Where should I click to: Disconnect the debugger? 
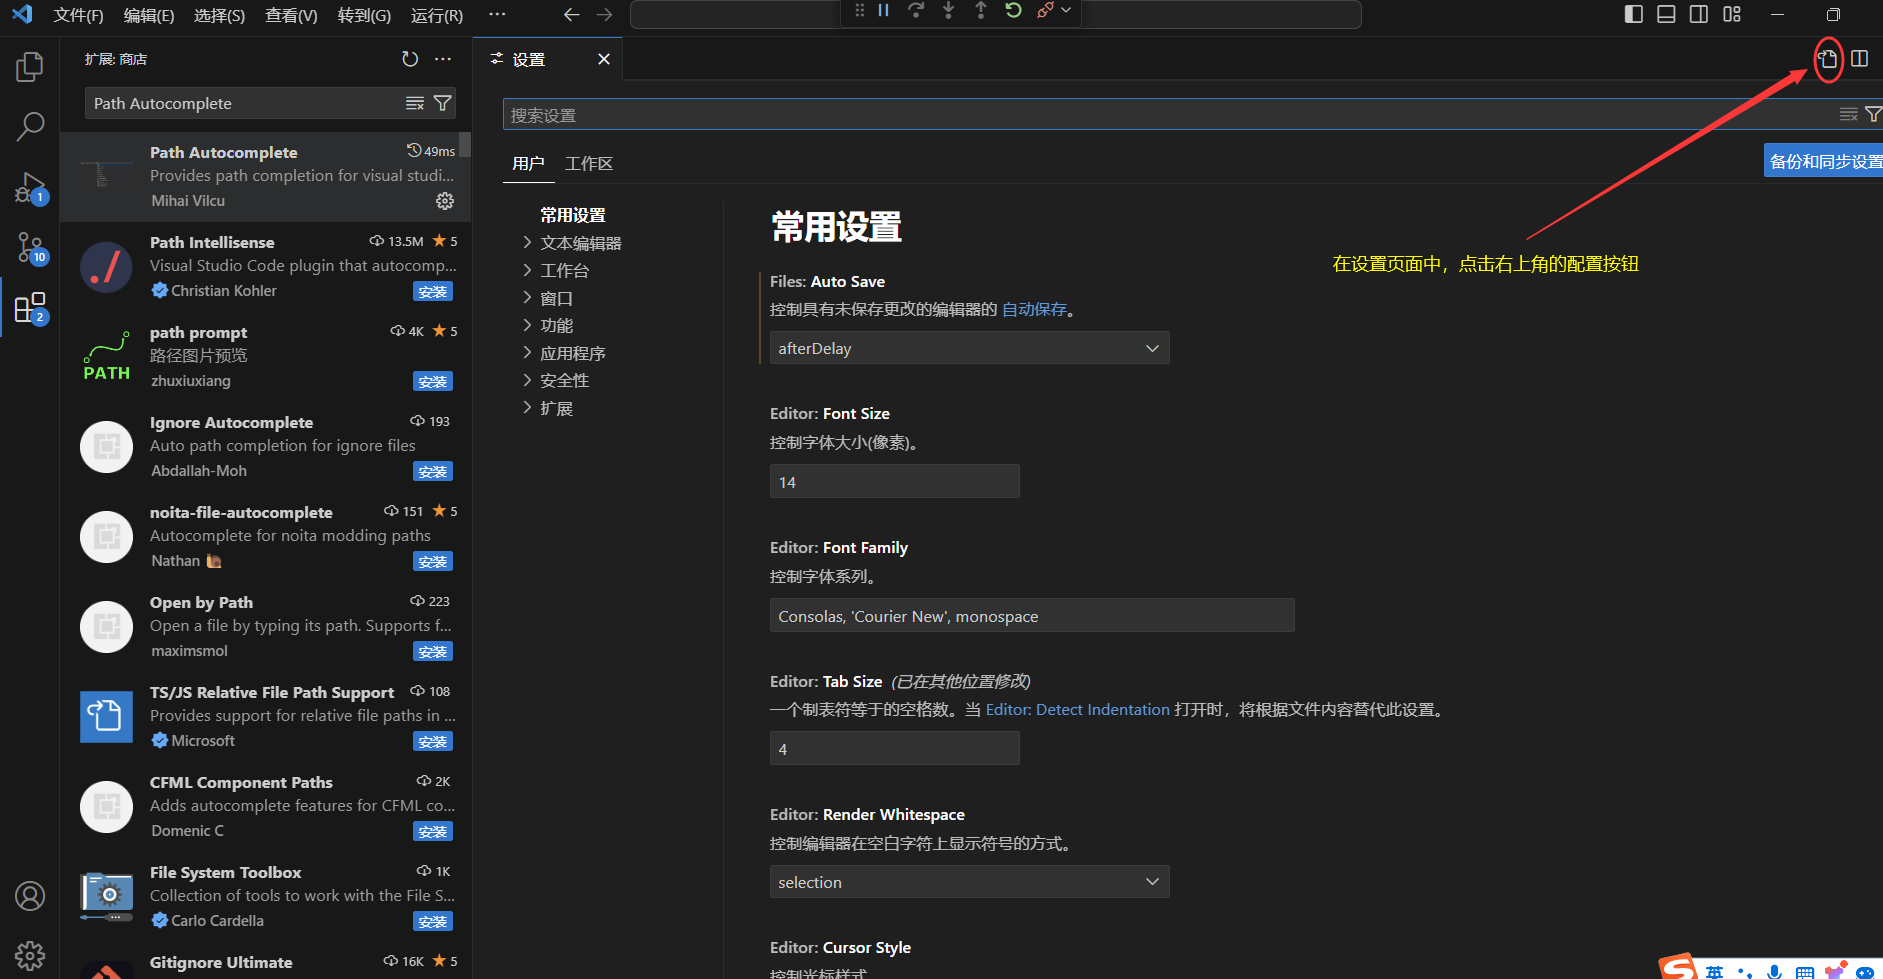point(1045,10)
